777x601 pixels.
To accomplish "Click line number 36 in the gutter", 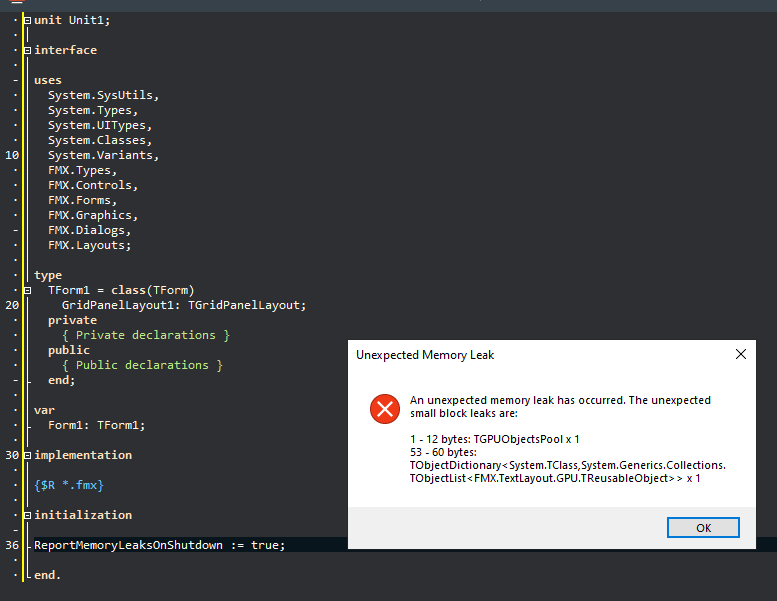I will (11, 545).
